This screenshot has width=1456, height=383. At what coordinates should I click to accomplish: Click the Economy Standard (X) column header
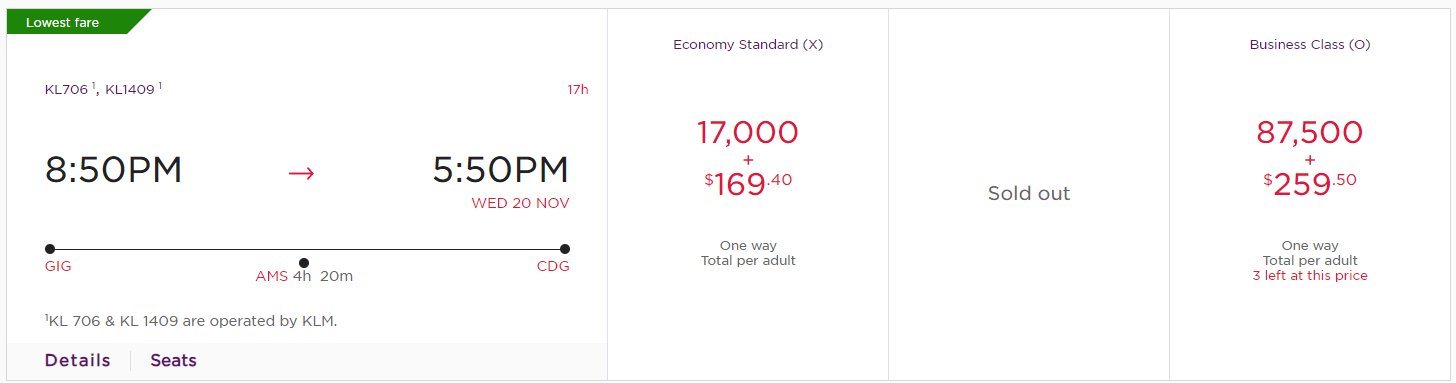pos(748,45)
